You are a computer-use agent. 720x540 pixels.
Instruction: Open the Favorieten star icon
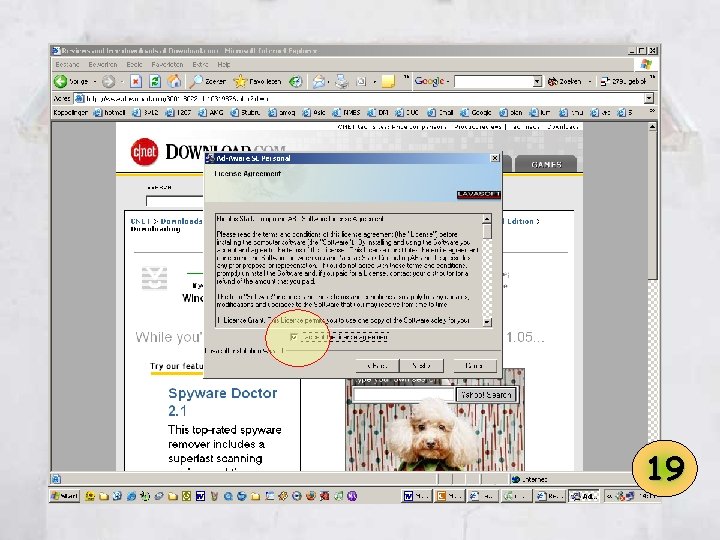tap(240, 82)
